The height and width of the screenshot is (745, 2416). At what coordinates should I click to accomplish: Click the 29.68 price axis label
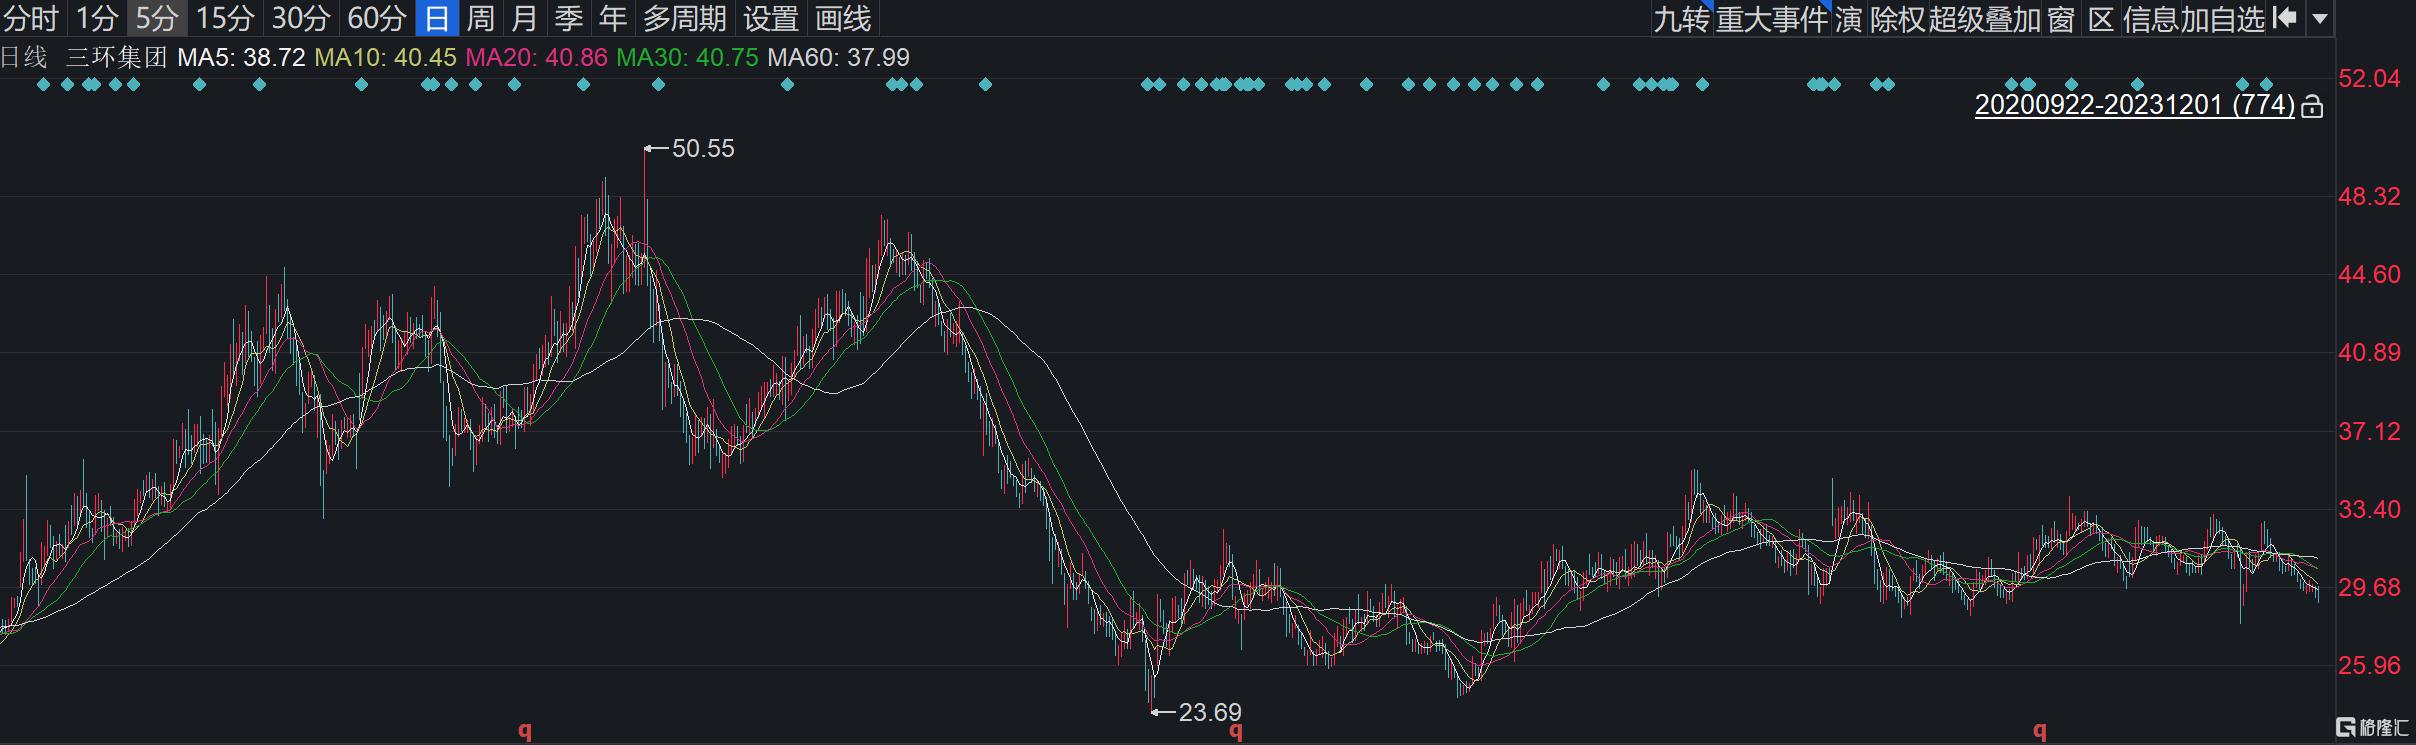click(x=2369, y=587)
